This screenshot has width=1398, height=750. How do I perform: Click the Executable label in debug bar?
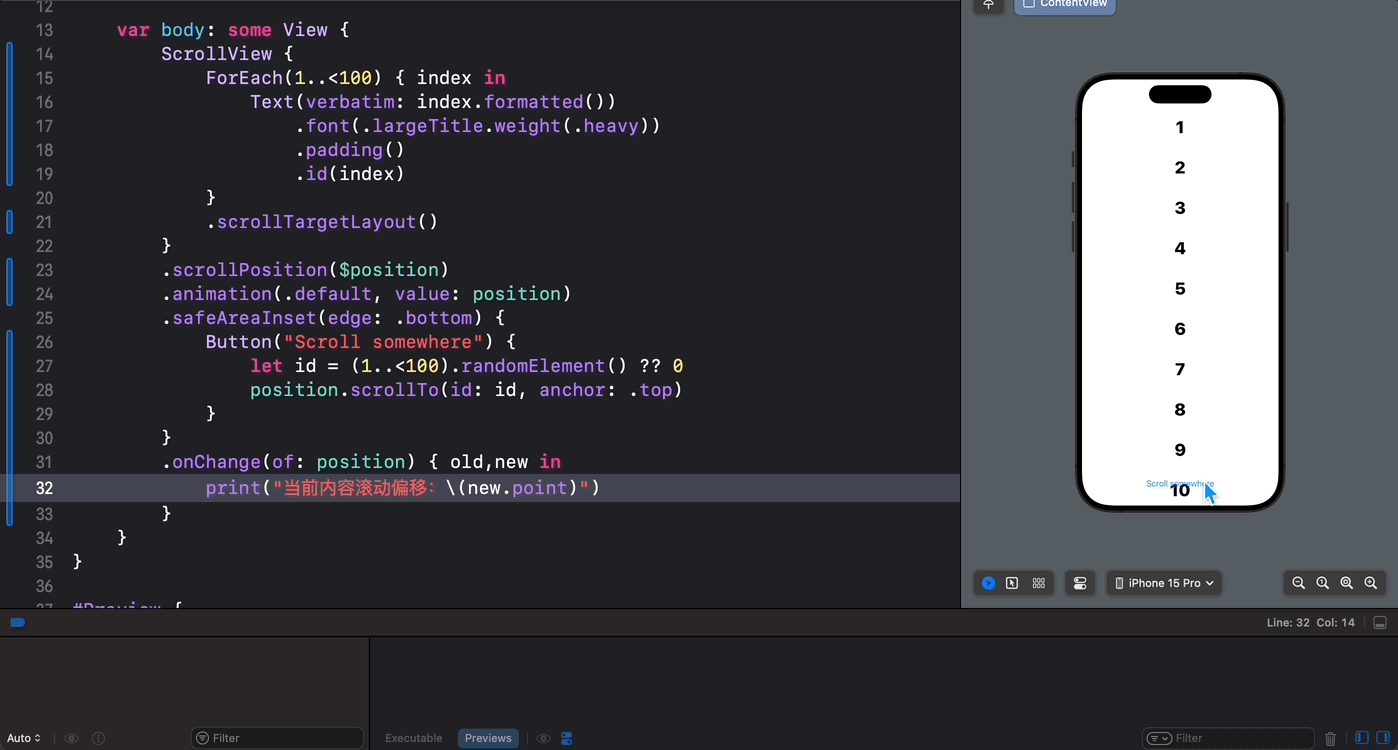pyautogui.click(x=413, y=738)
